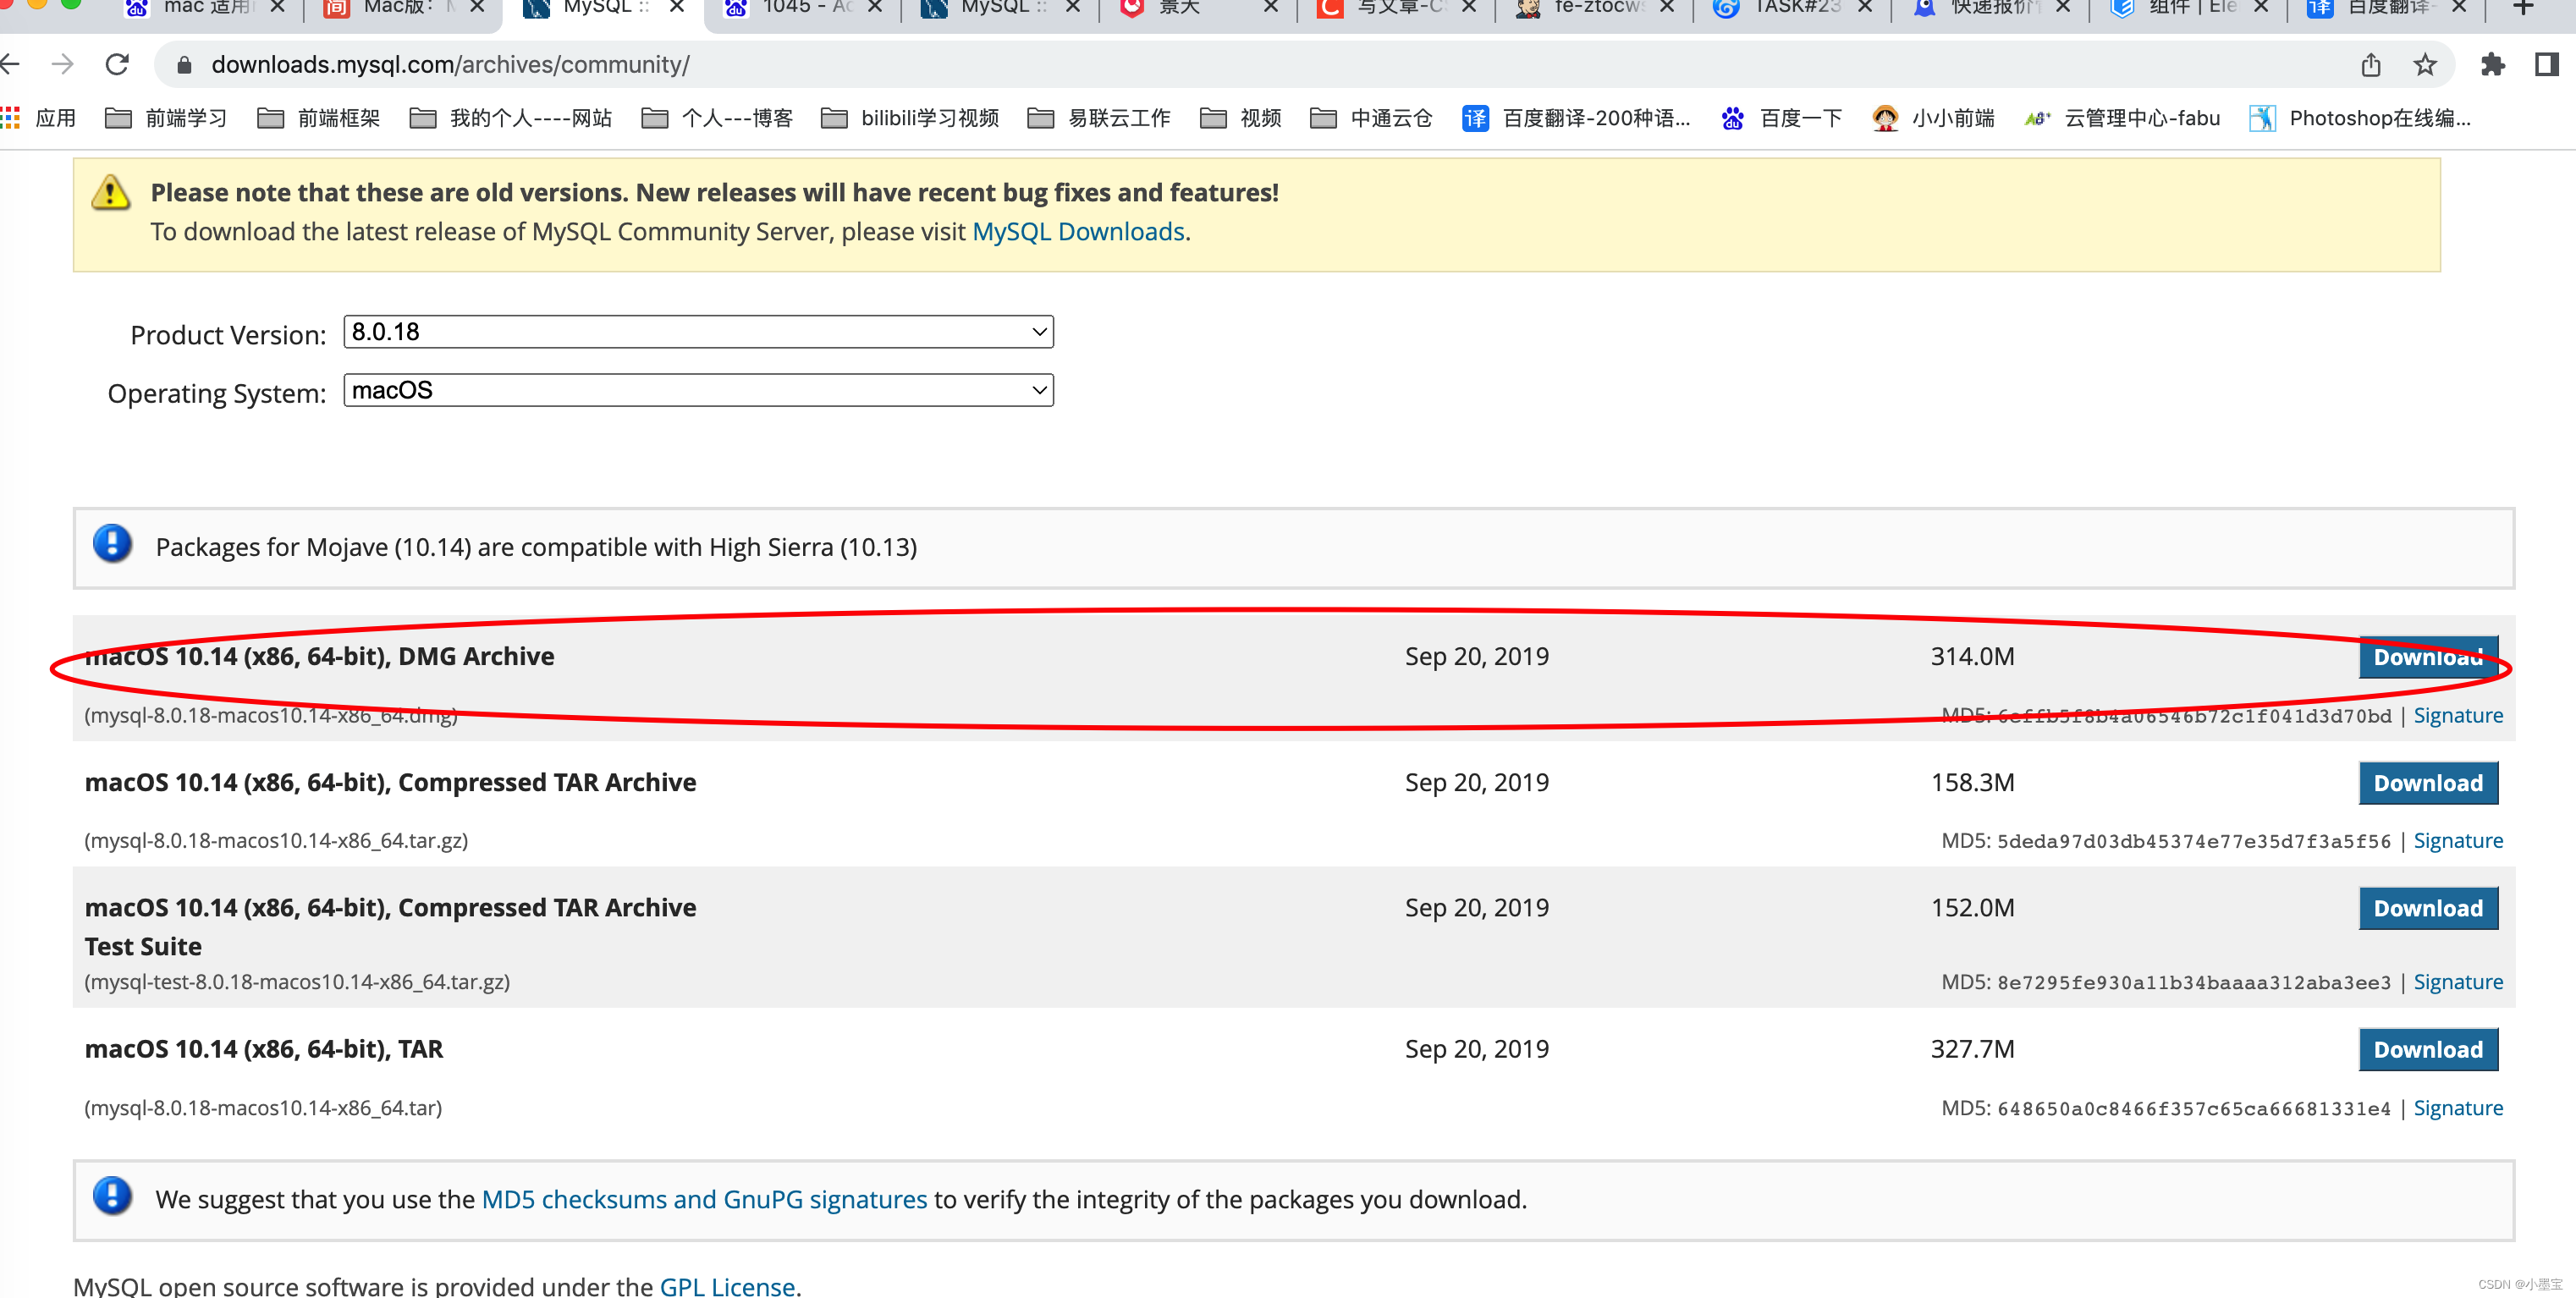The height and width of the screenshot is (1298, 2576).
Task: Click the browser back arrow
Action: tap(9, 65)
